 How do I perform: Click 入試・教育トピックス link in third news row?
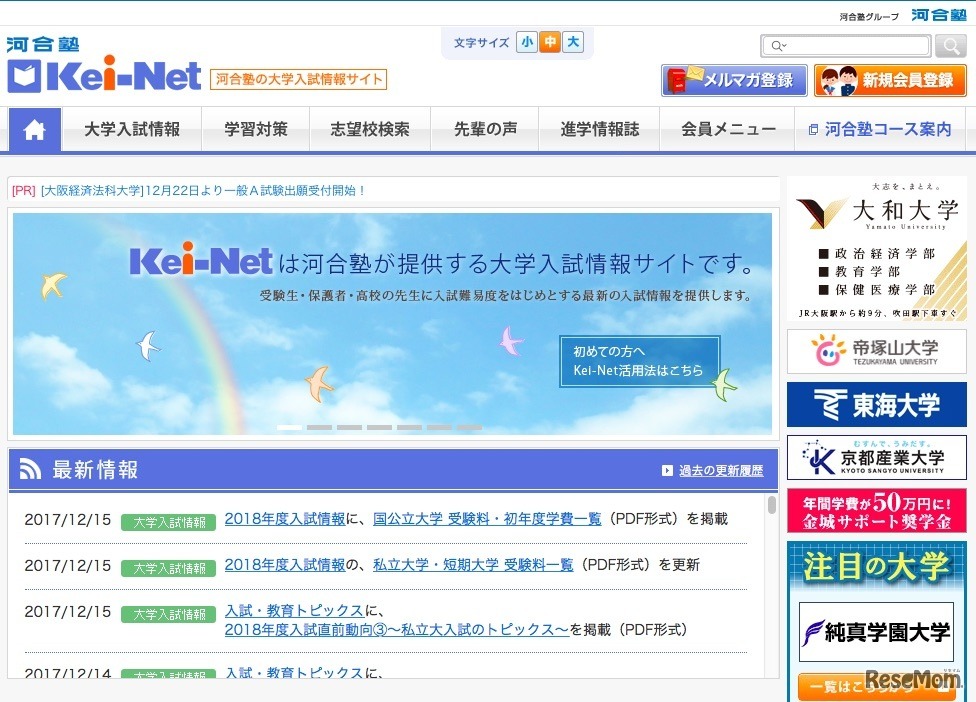tap(294, 611)
